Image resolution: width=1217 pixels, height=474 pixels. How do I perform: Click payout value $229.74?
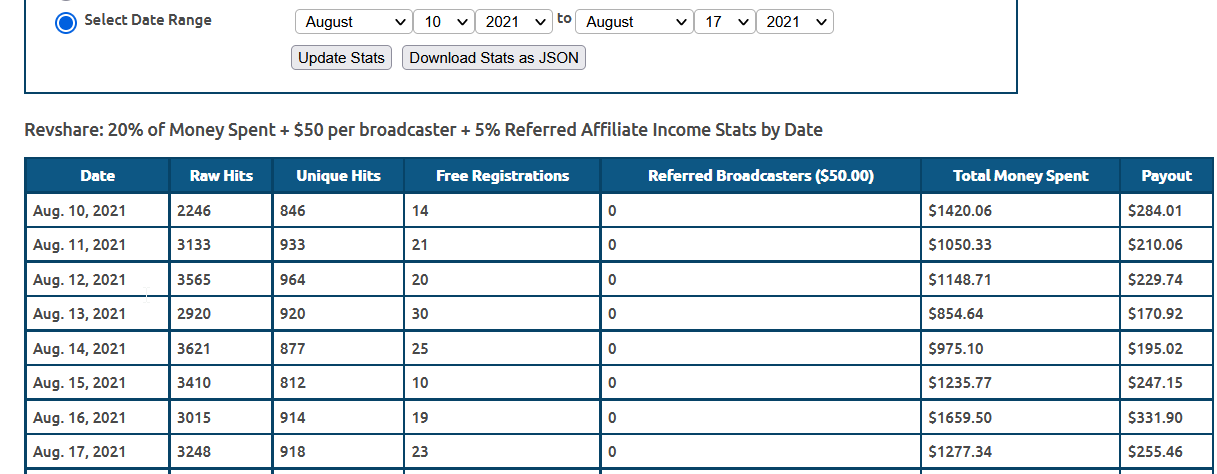(1155, 280)
